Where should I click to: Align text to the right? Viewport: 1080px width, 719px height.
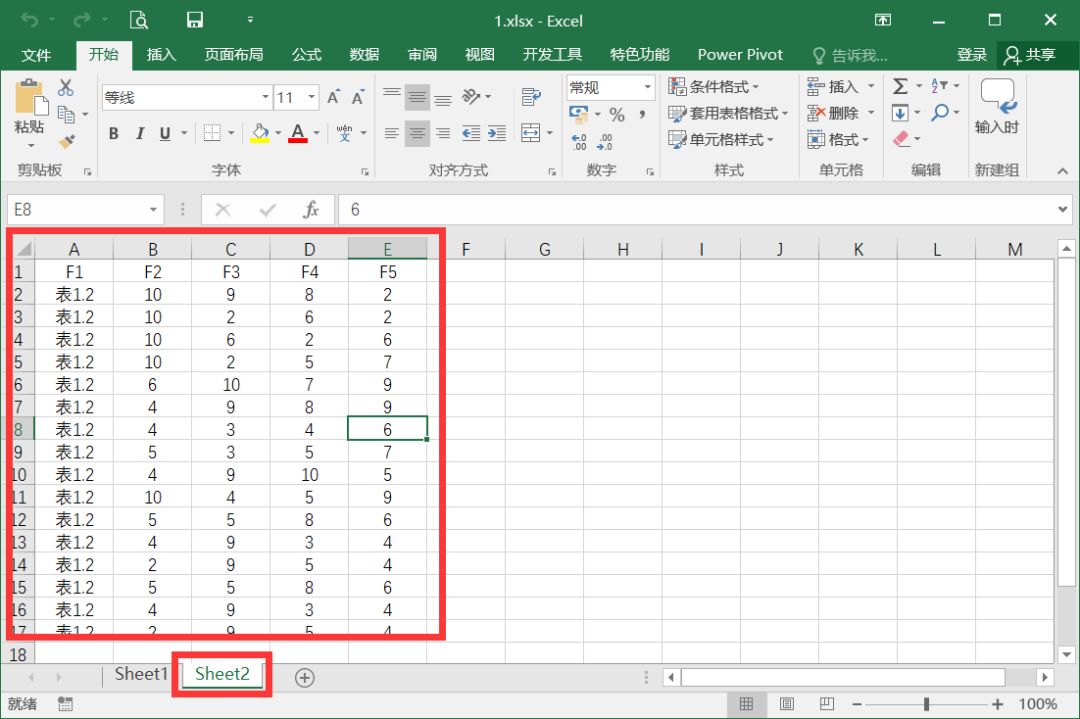click(x=443, y=133)
